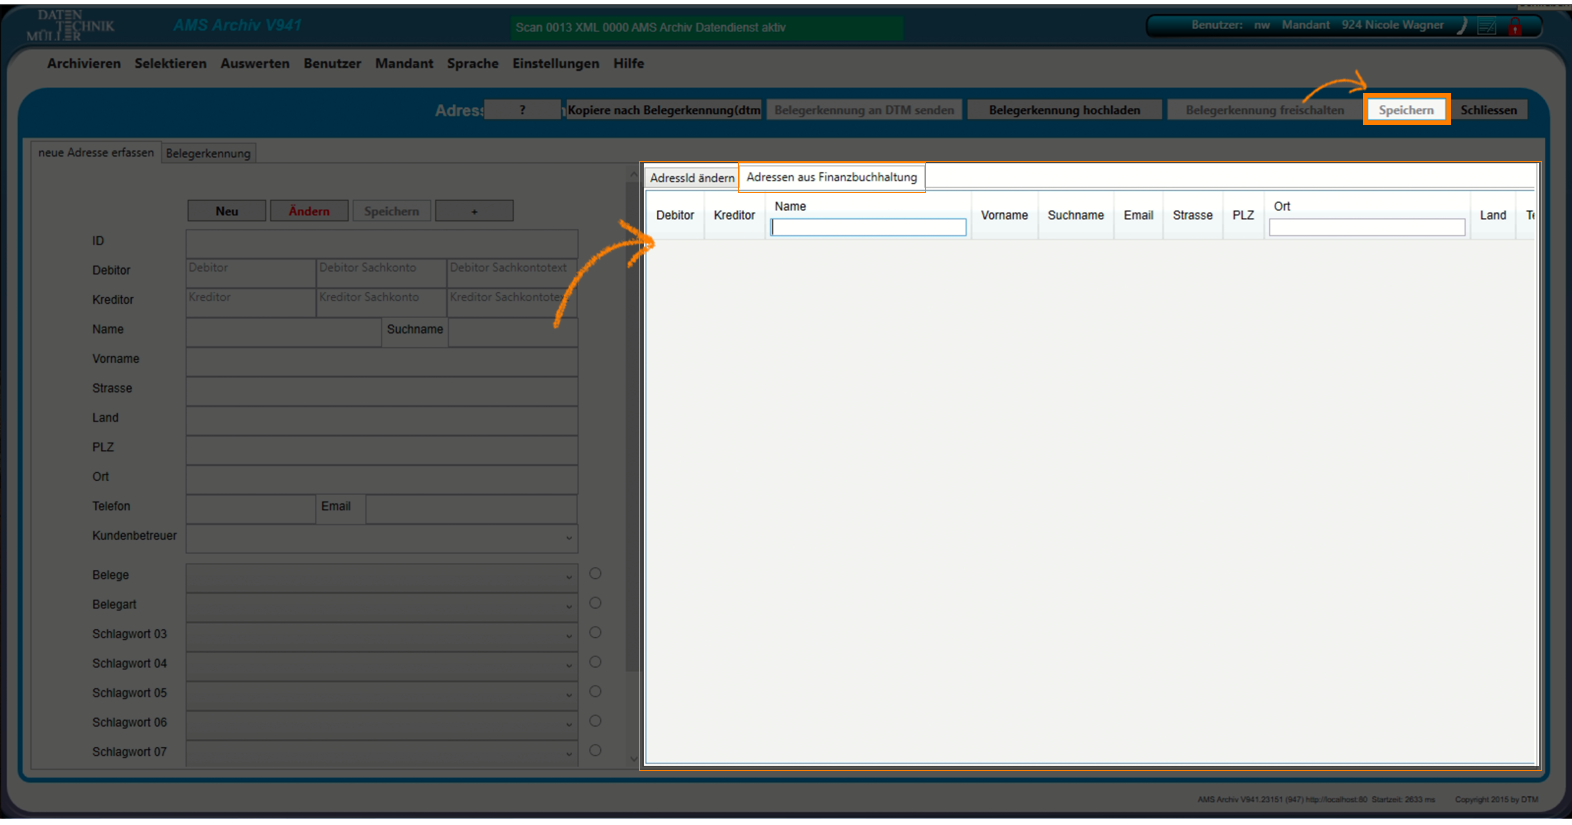This screenshot has height=825, width=1572.
Task: Open the notes document icon in header
Action: [1487, 27]
